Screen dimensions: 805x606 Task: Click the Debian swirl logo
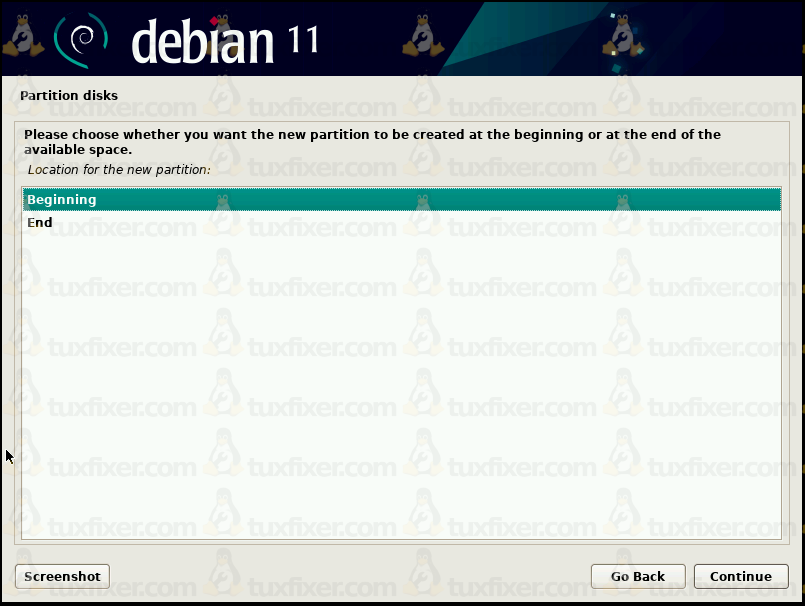(81, 40)
